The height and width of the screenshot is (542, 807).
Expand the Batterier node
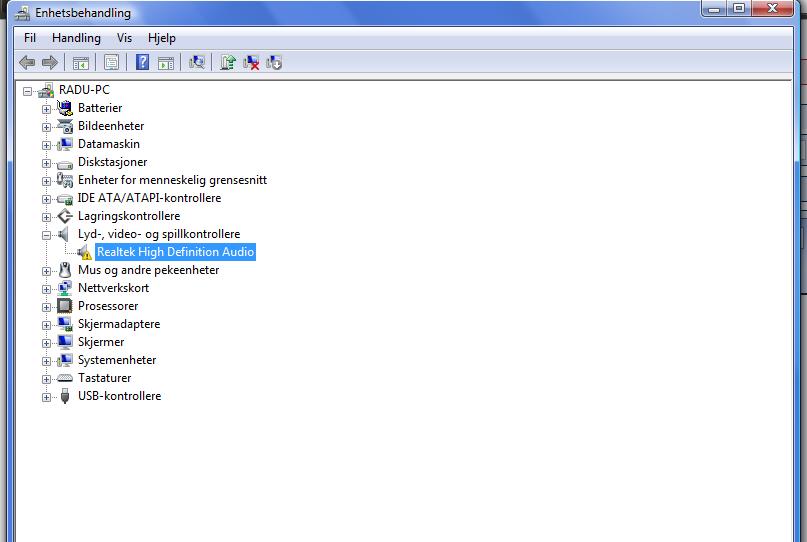coord(46,109)
